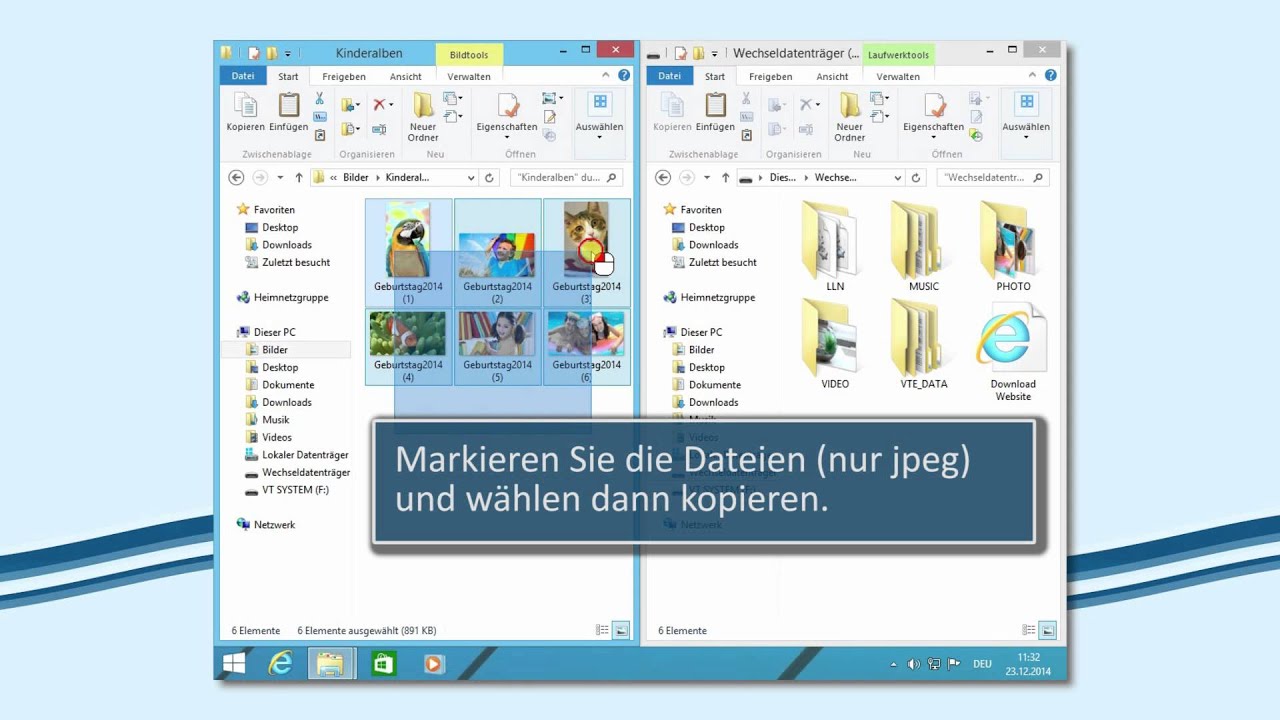Click Eigenschaften icon in Kinderalben window
Screen dimensions: 1280x720
[507, 112]
